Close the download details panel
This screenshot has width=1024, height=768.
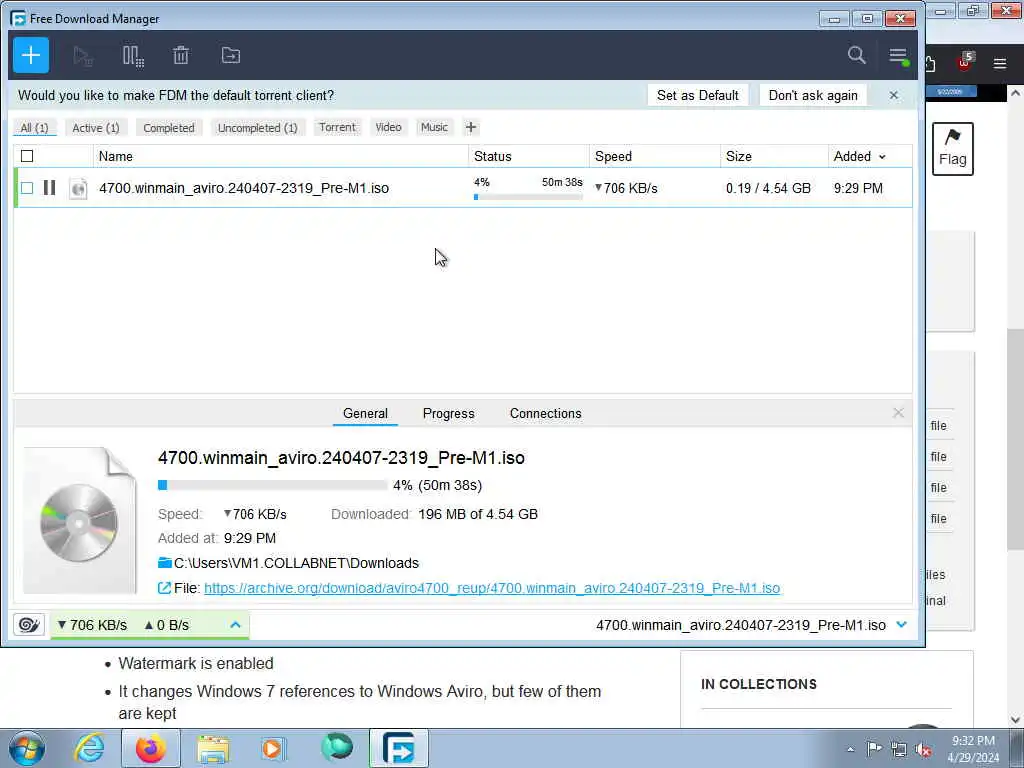click(x=898, y=413)
